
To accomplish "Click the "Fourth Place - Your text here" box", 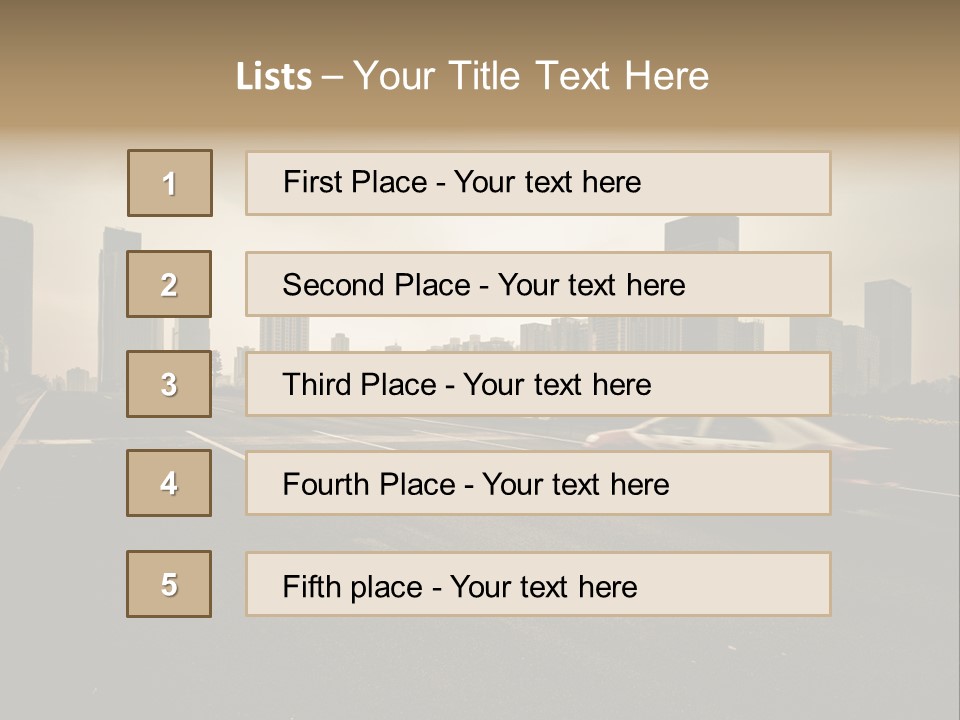I will tap(538, 483).
